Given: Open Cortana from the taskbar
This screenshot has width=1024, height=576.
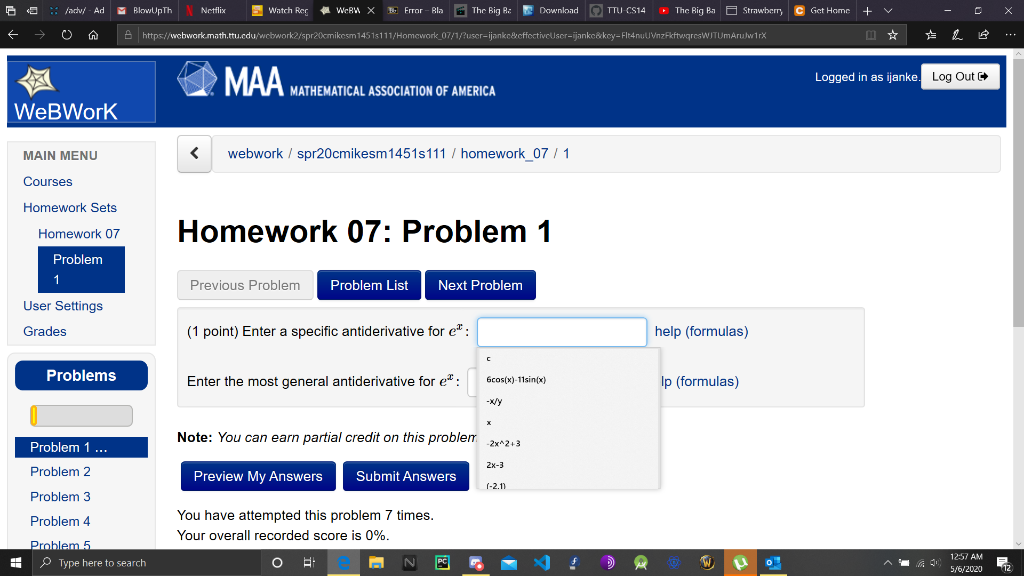Looking at the screenshot, I should pyautogui.click(x=277, y=562).
